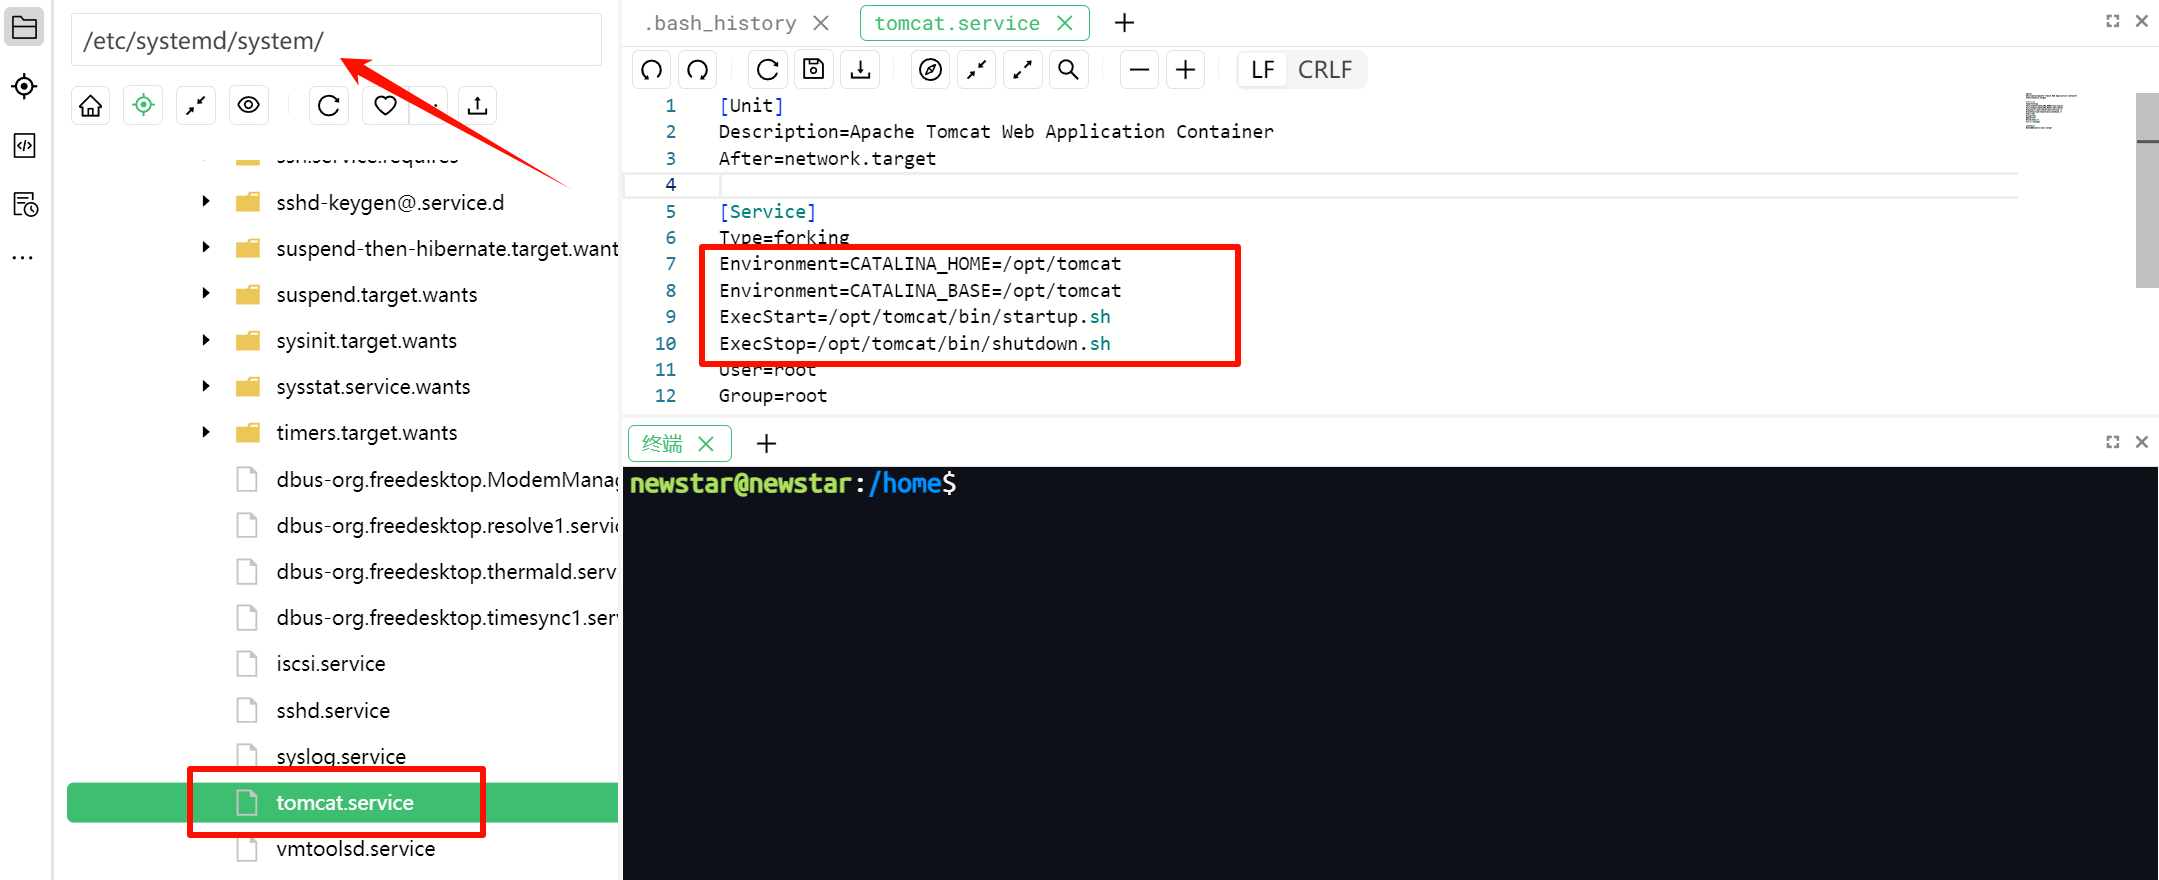Click the compass icon in editor toolbar
The image size is (2159, 880).
coord(930,70)
